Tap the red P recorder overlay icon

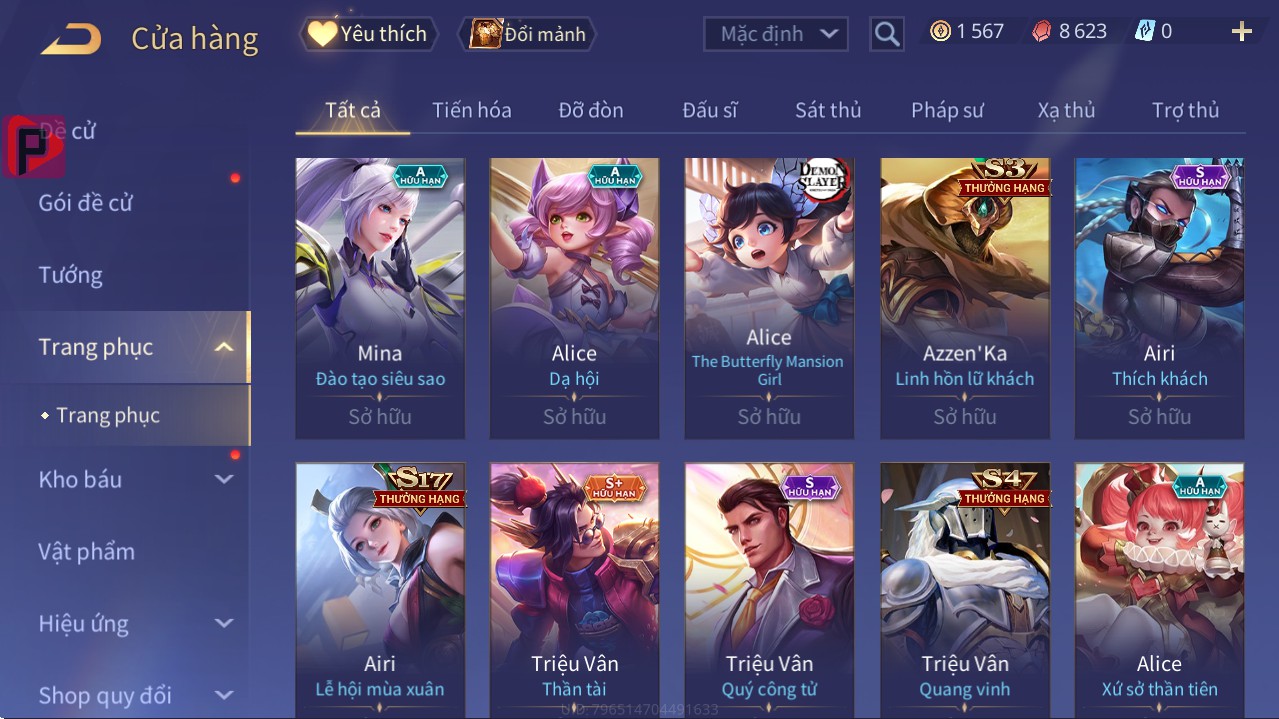click(34, 146)
